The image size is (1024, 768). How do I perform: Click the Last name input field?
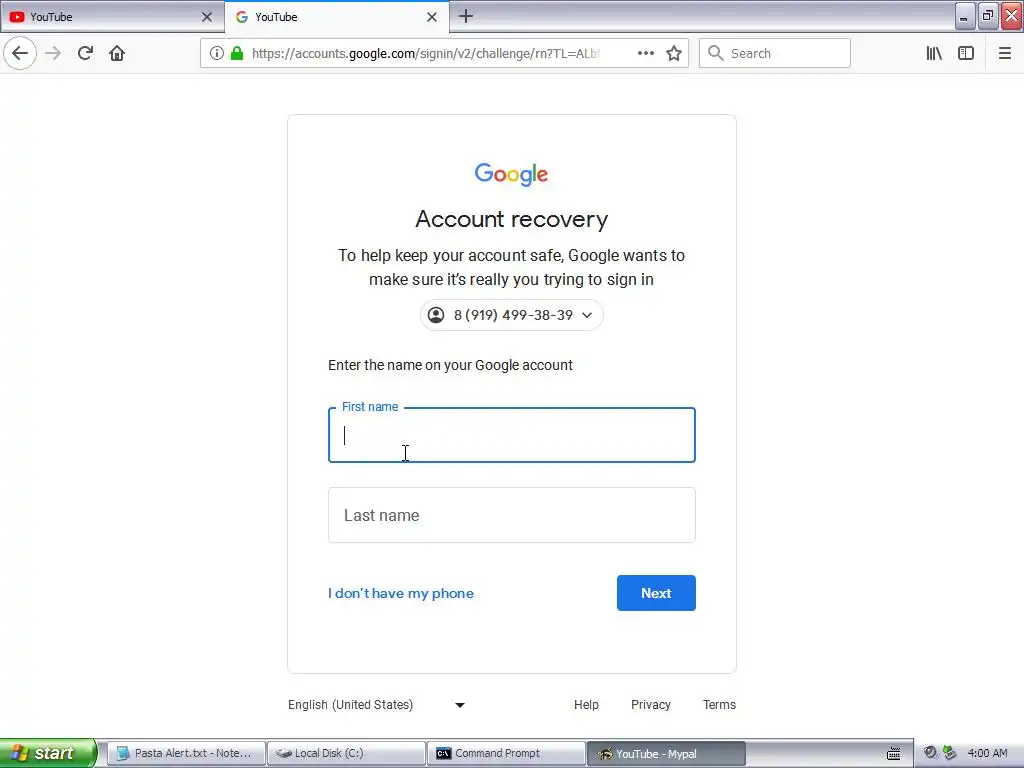click(511, 515)
